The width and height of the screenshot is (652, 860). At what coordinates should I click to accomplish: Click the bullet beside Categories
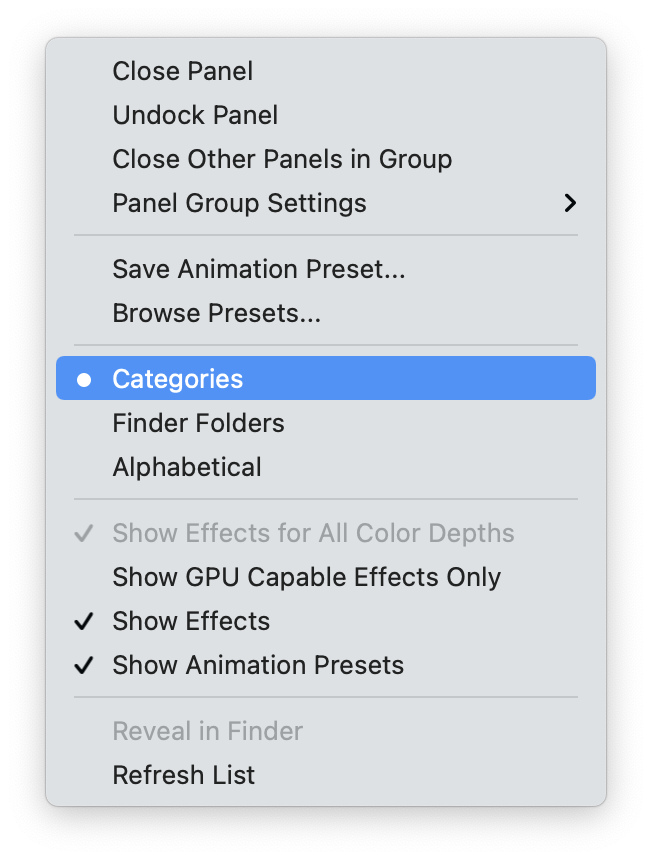click(85, 378)
